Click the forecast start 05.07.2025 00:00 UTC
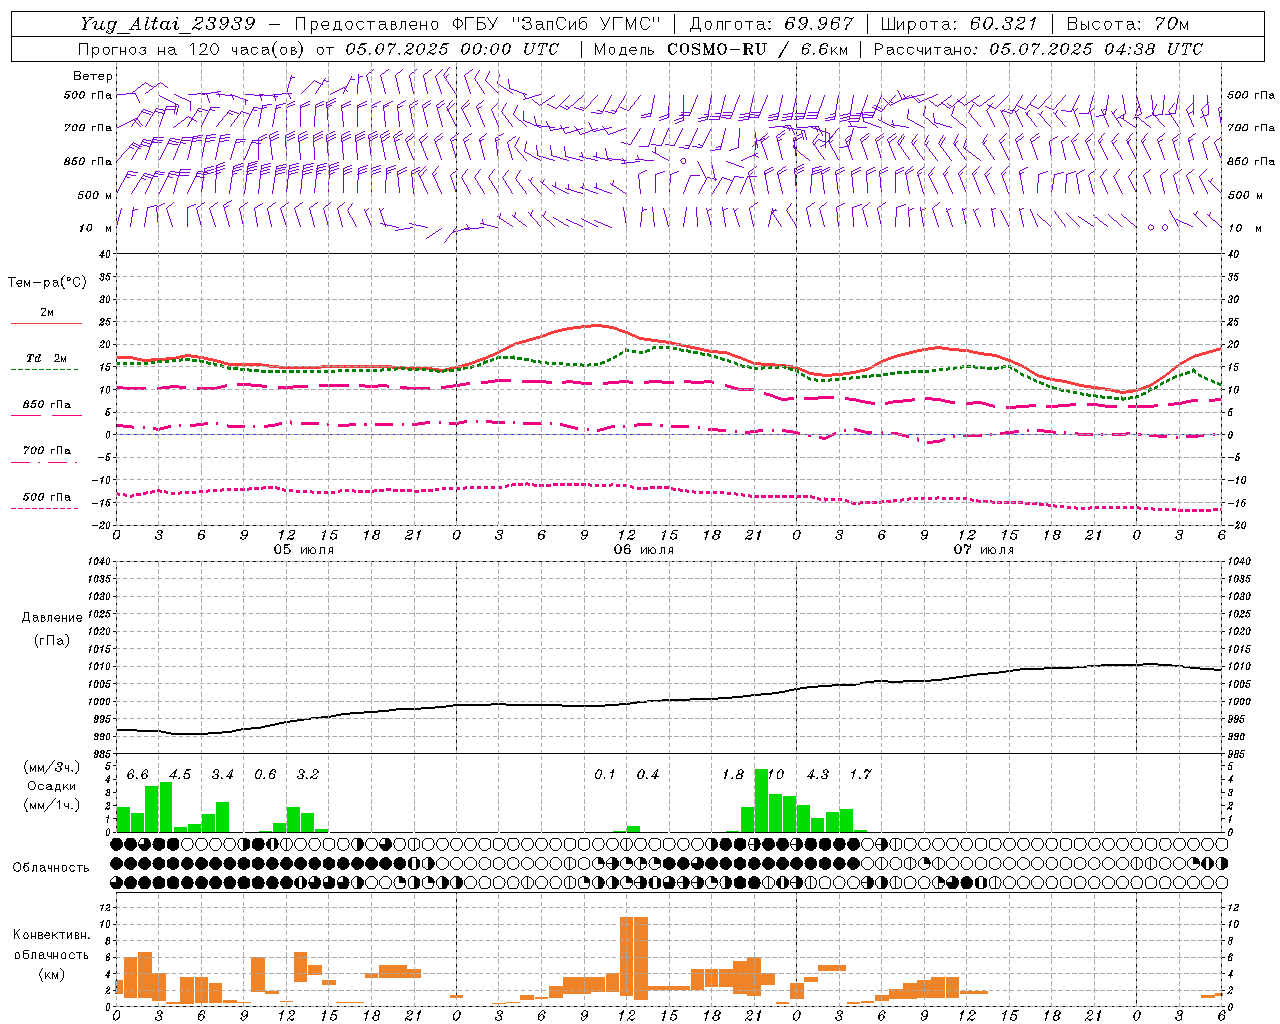The image size is (1280, 1024). pos(452,49)
